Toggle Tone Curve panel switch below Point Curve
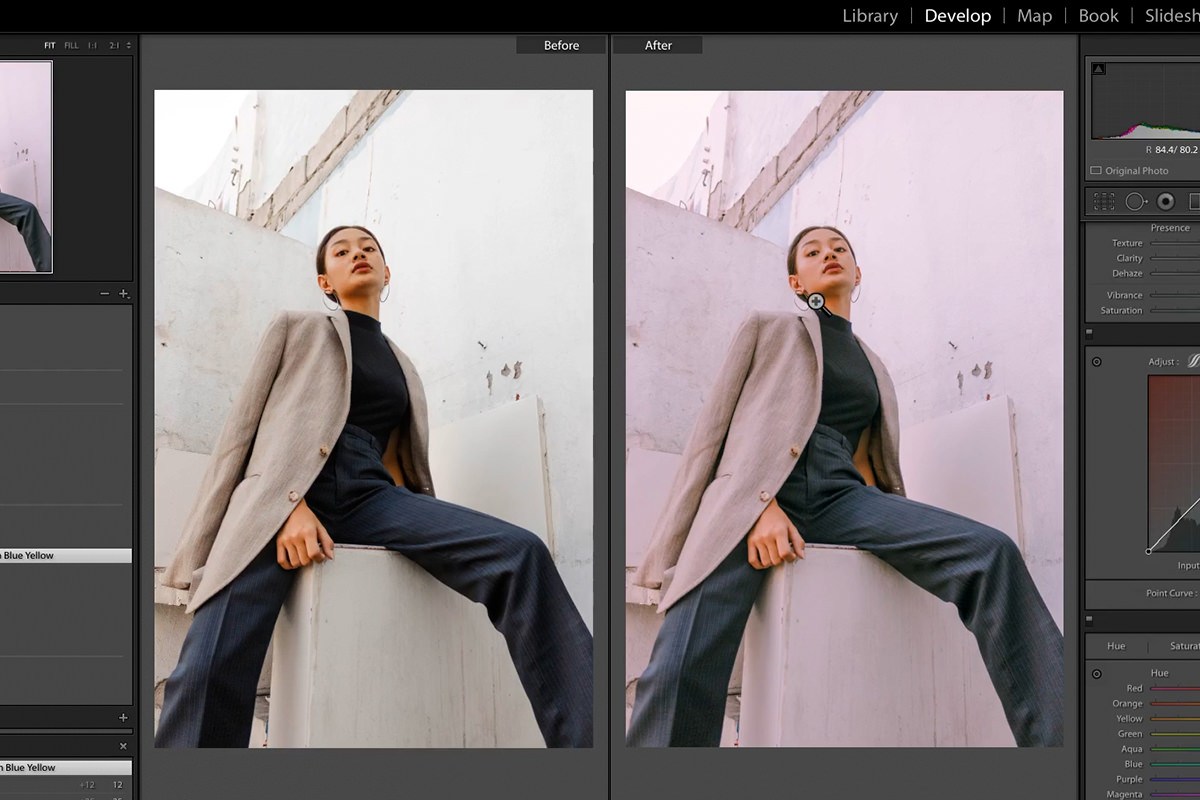The image size is (1200, 800). click(x=1090, y=619)
